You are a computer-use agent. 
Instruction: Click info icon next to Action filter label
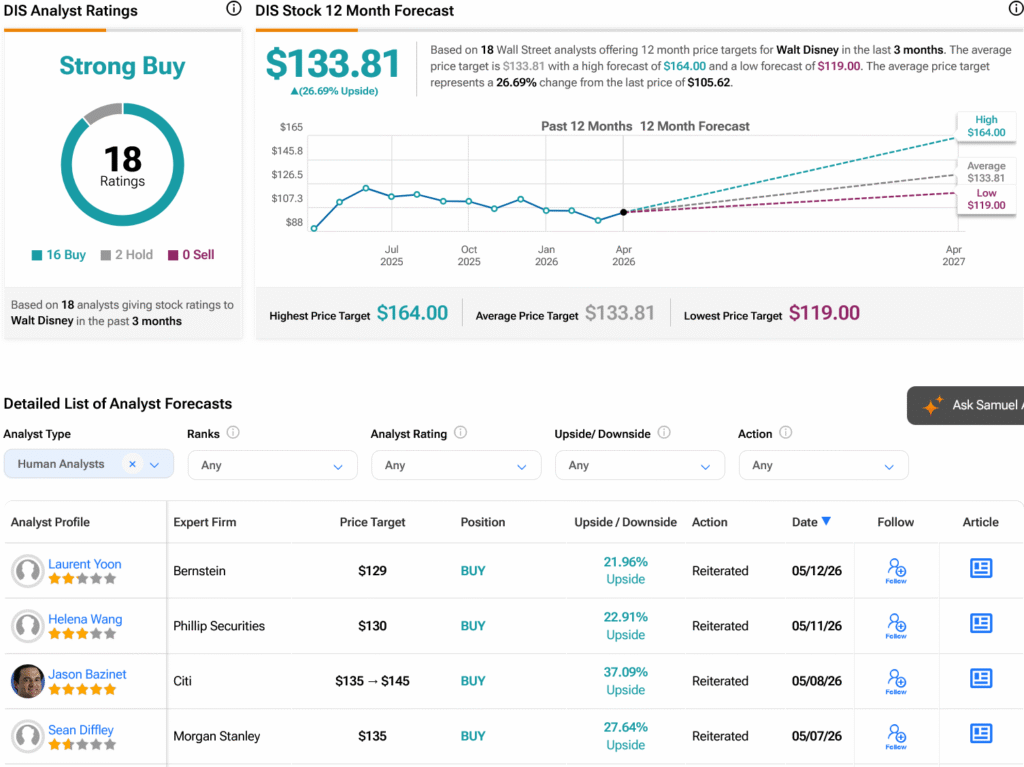[786, 432]
